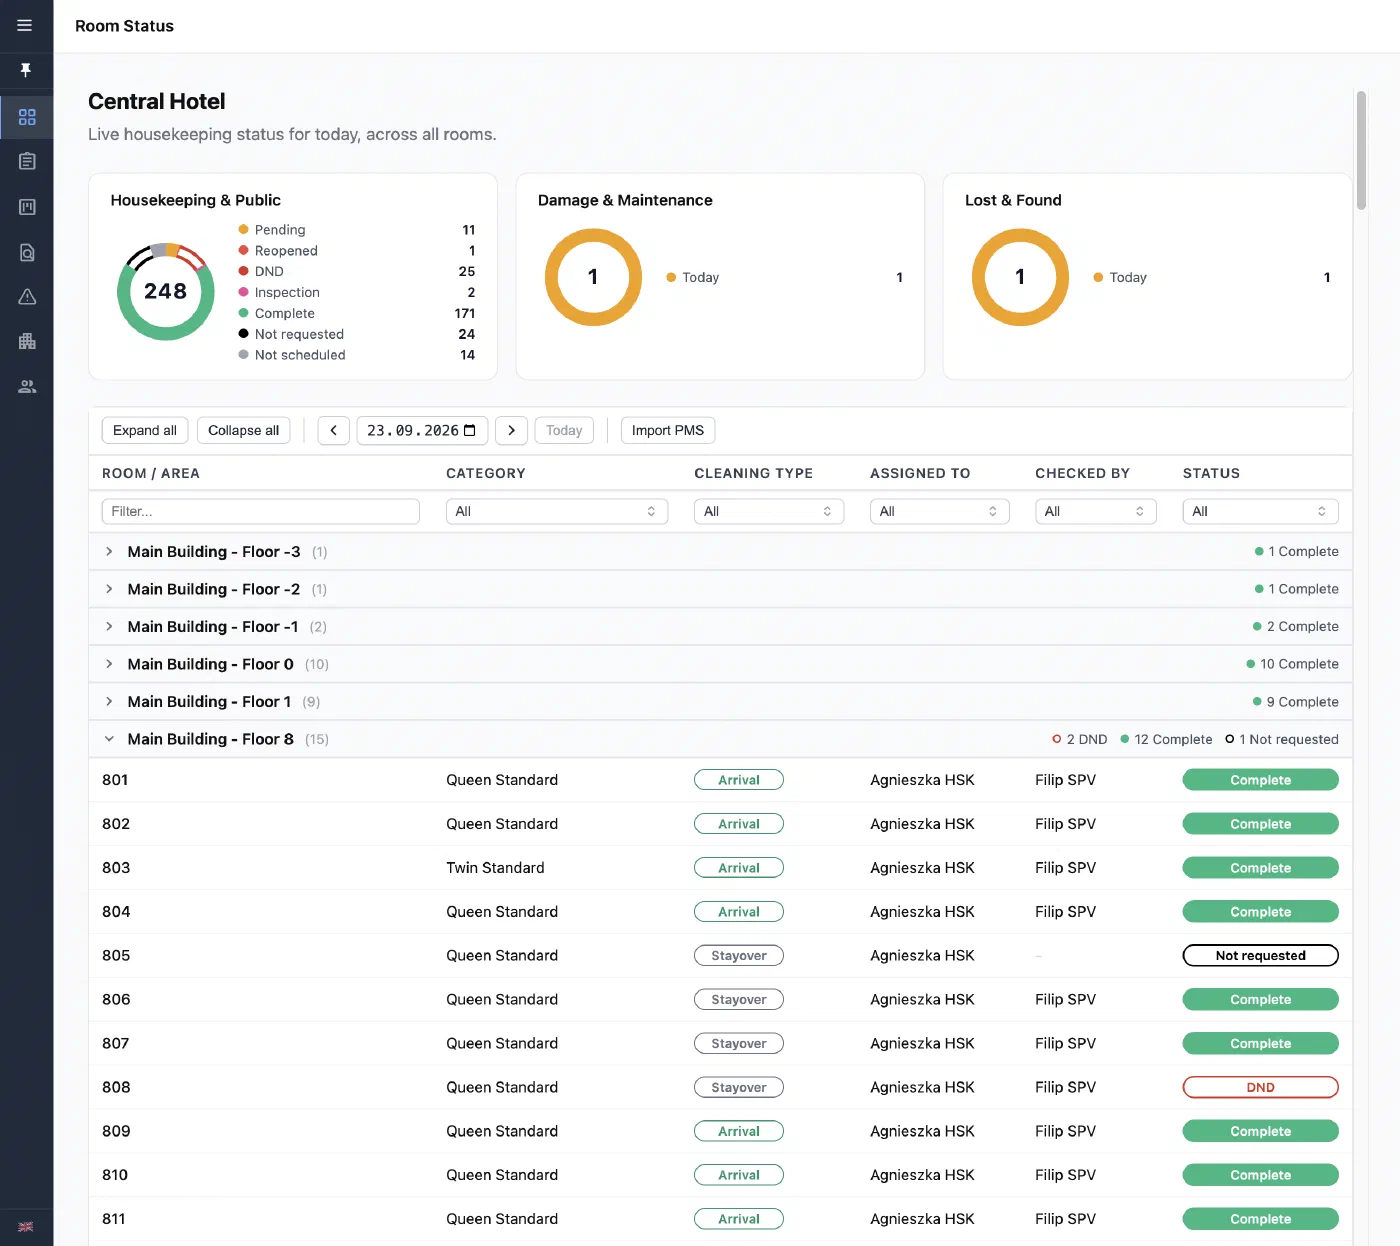Image resolution: width=1400 pixels, height=1246 pixels.
Task: Click the Damage & Maintenance donut chart
Action: tap(593, 278)
